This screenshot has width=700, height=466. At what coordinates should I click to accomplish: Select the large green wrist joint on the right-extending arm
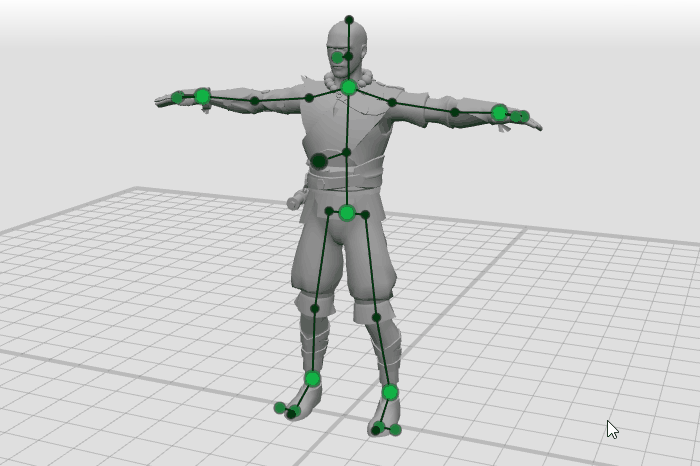[499, 113]
